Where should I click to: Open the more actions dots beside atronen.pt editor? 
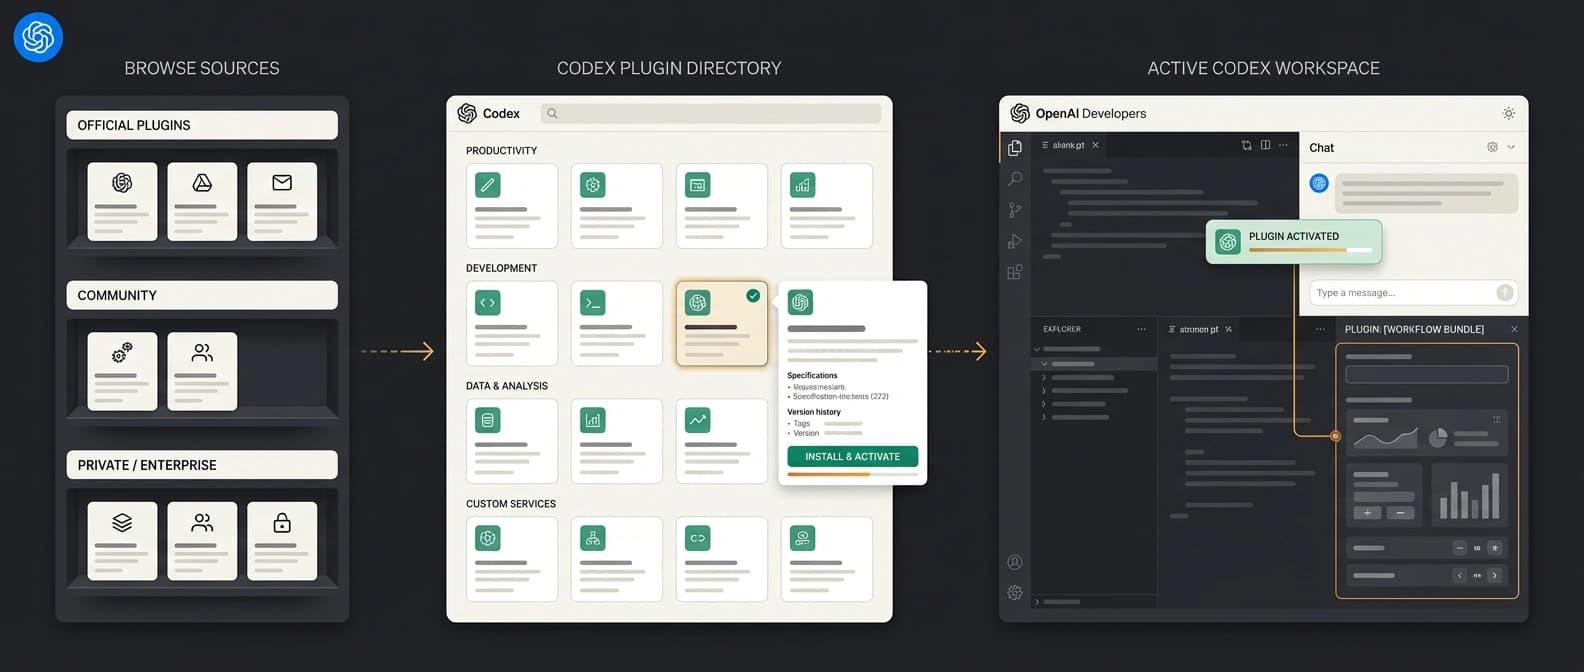pos(1320,329)
